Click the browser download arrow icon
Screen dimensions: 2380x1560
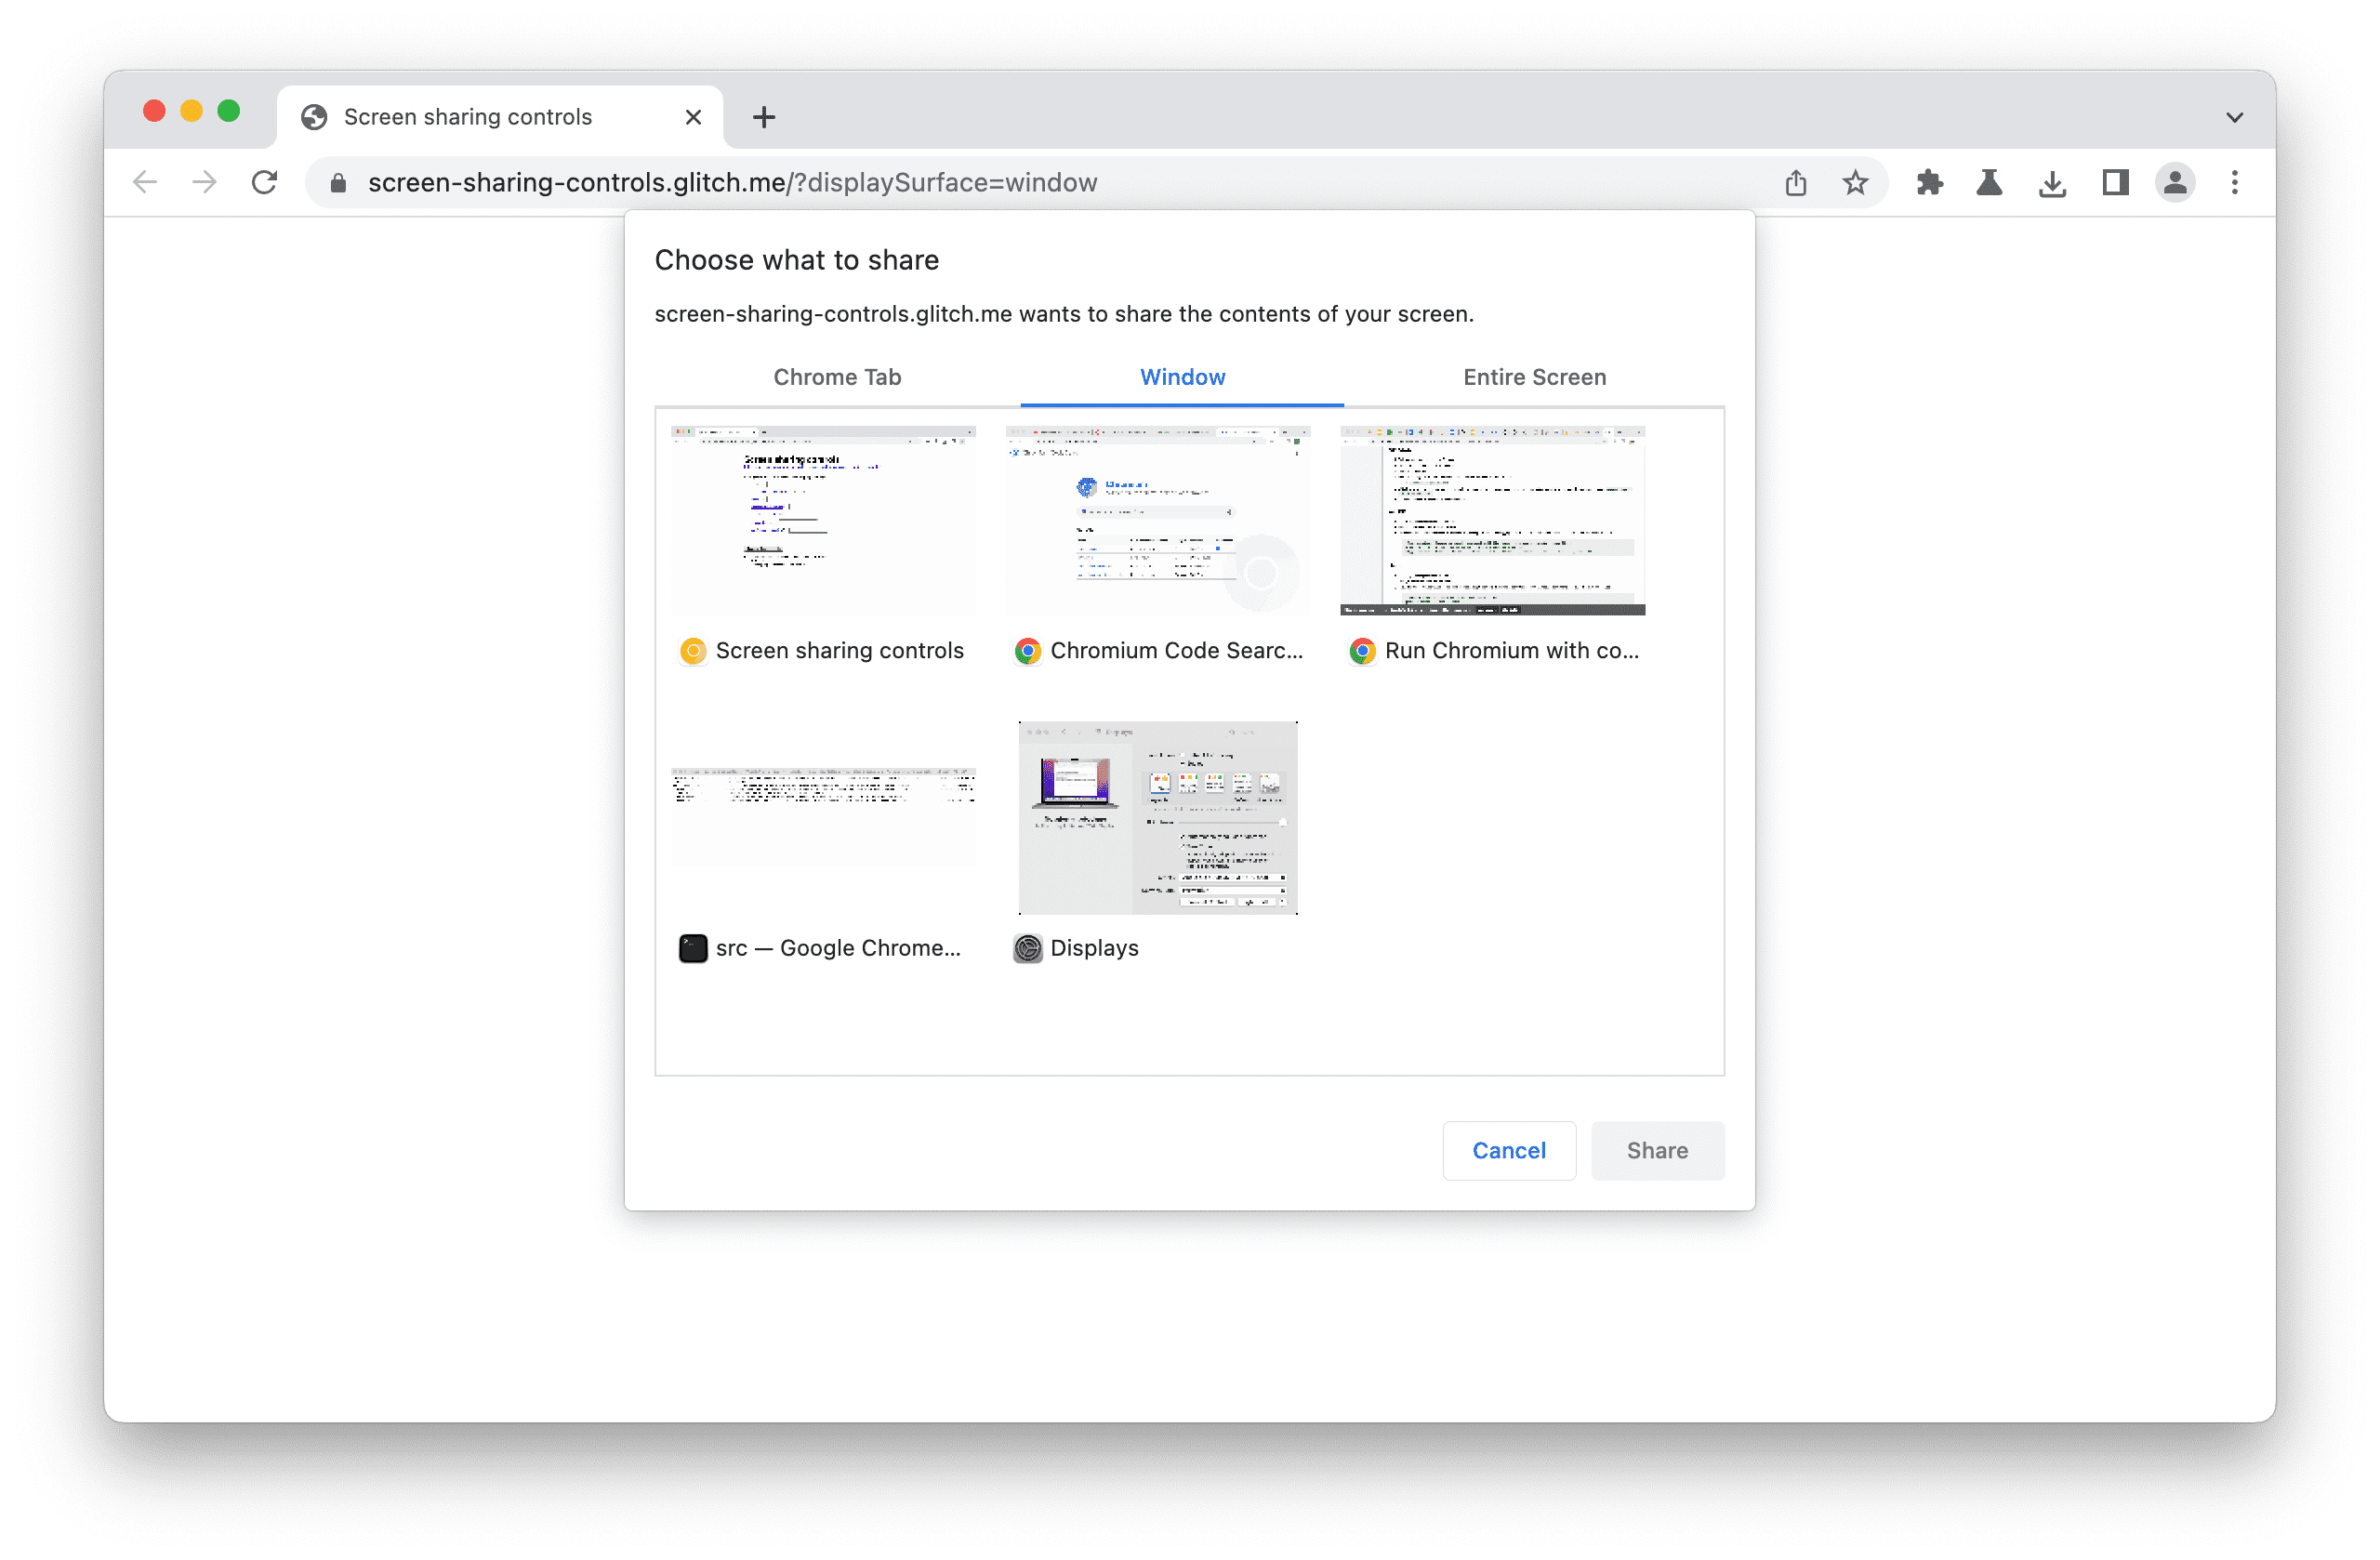2051,181
